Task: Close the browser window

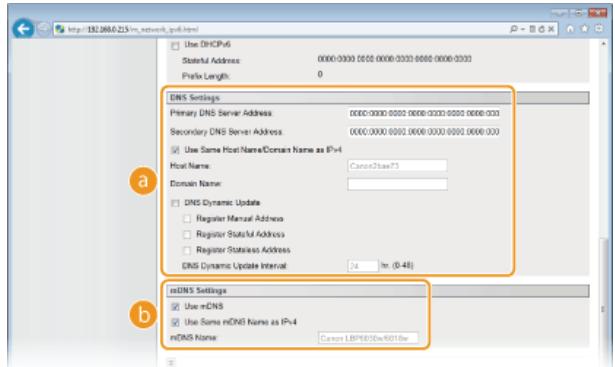Action: pos(597,13)
